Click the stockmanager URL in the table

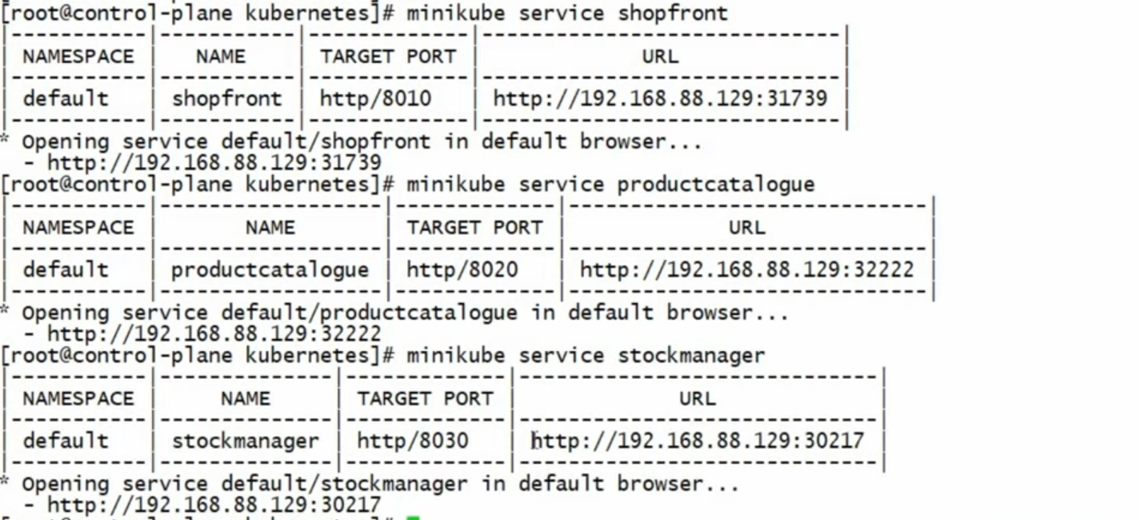(x=697, y=441)
